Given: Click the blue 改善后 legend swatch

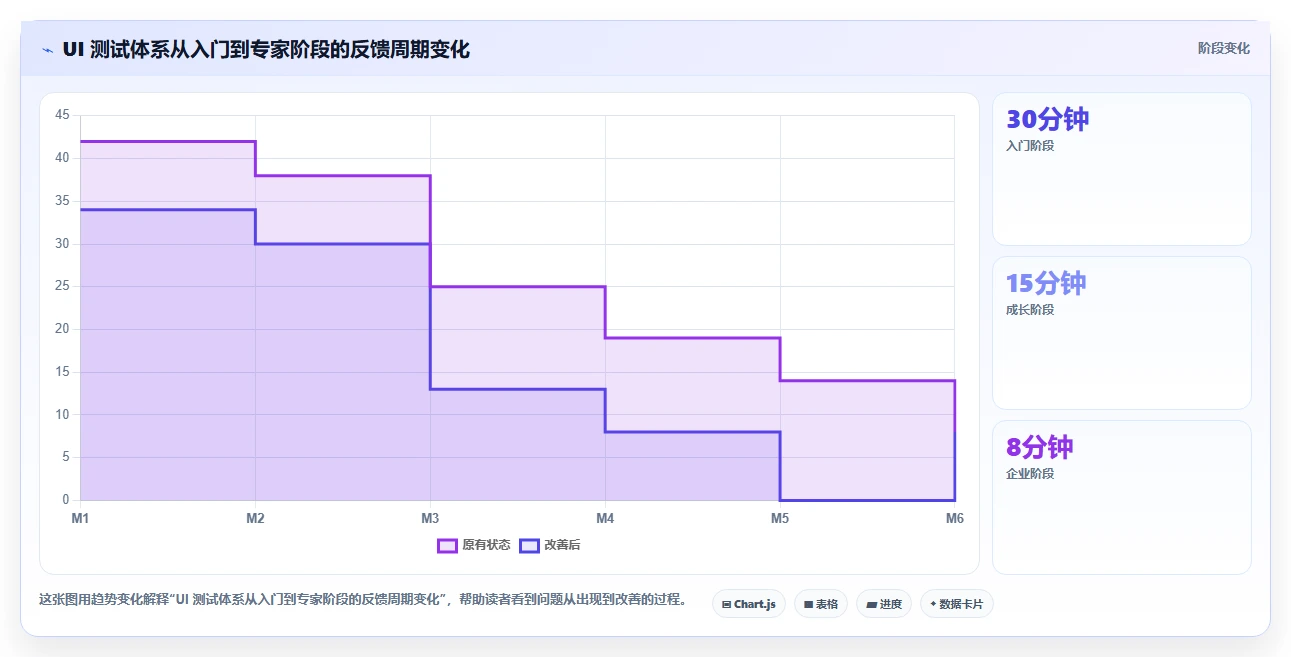Looking at the screenshot, I should [530, 545].
